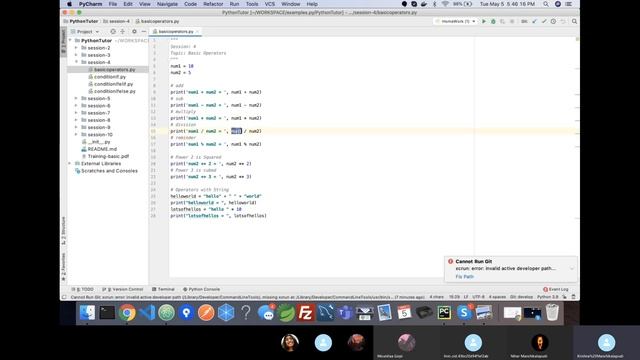Toggle the Project side tool window stripe
Image resolution: width=640 pixels, height=360 pixels.
click(63, 42)
